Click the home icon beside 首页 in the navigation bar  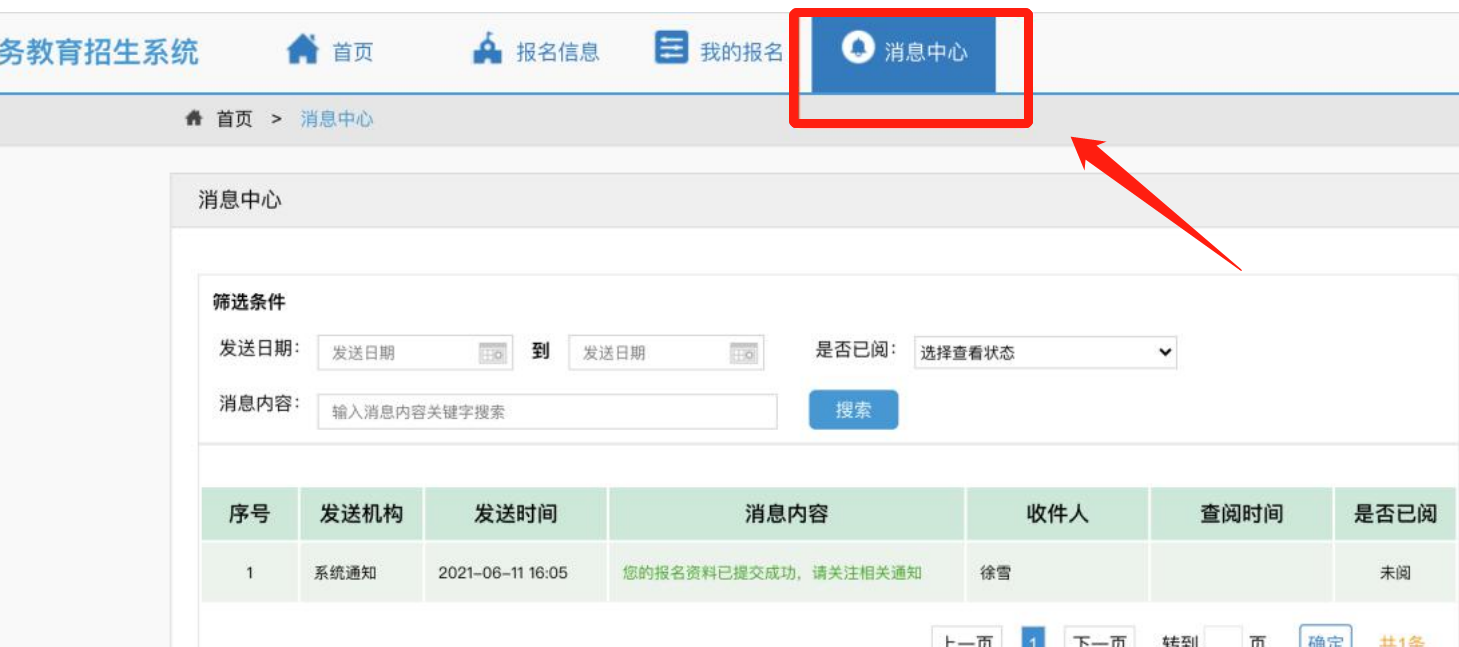point(302,49)
